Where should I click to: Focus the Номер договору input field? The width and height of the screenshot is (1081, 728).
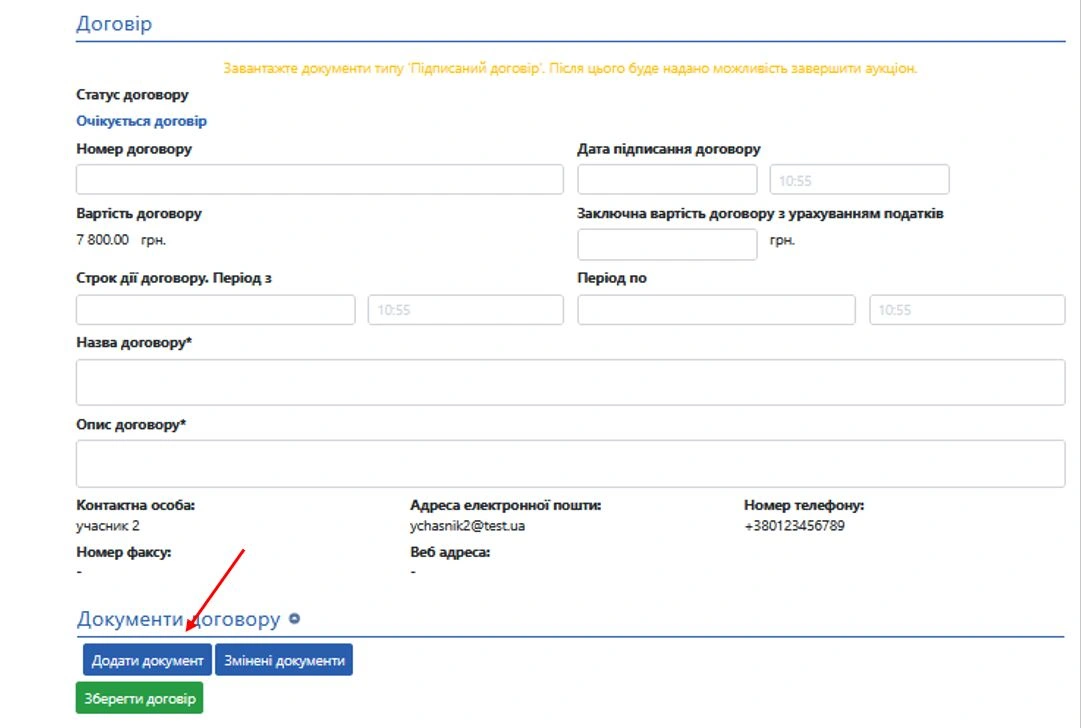[319, 180]
